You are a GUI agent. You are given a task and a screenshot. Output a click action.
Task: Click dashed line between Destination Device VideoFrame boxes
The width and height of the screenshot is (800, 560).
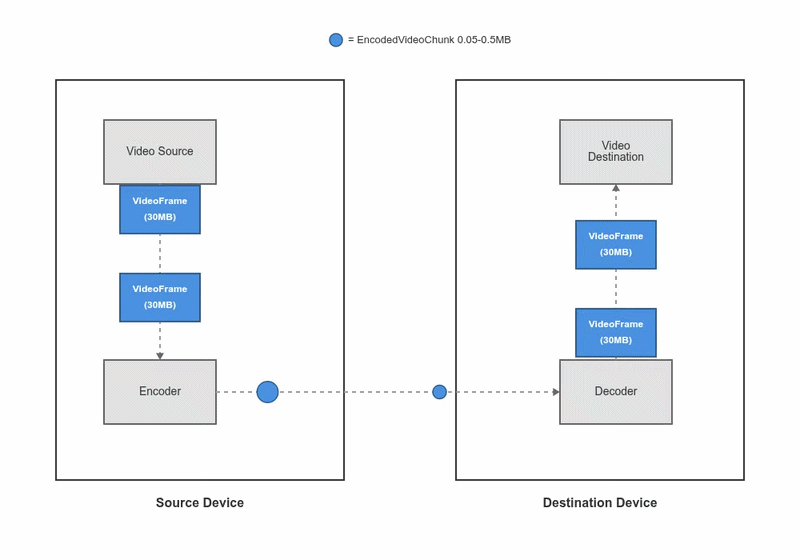click(x=616, y=289)
